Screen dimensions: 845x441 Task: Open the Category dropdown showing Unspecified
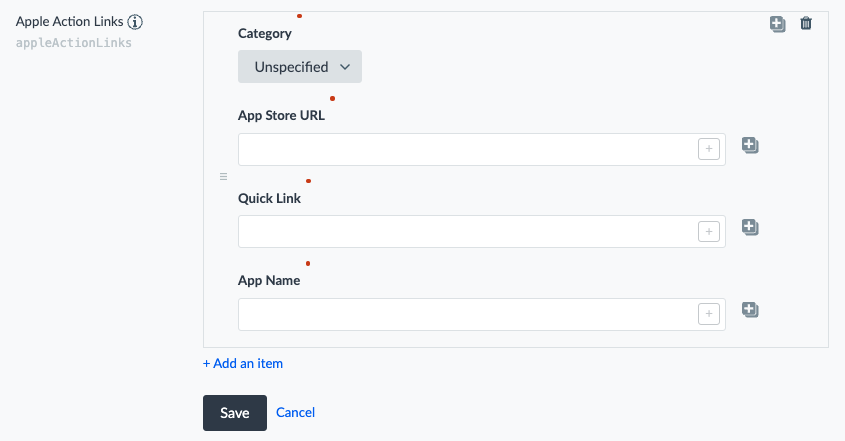300,67
